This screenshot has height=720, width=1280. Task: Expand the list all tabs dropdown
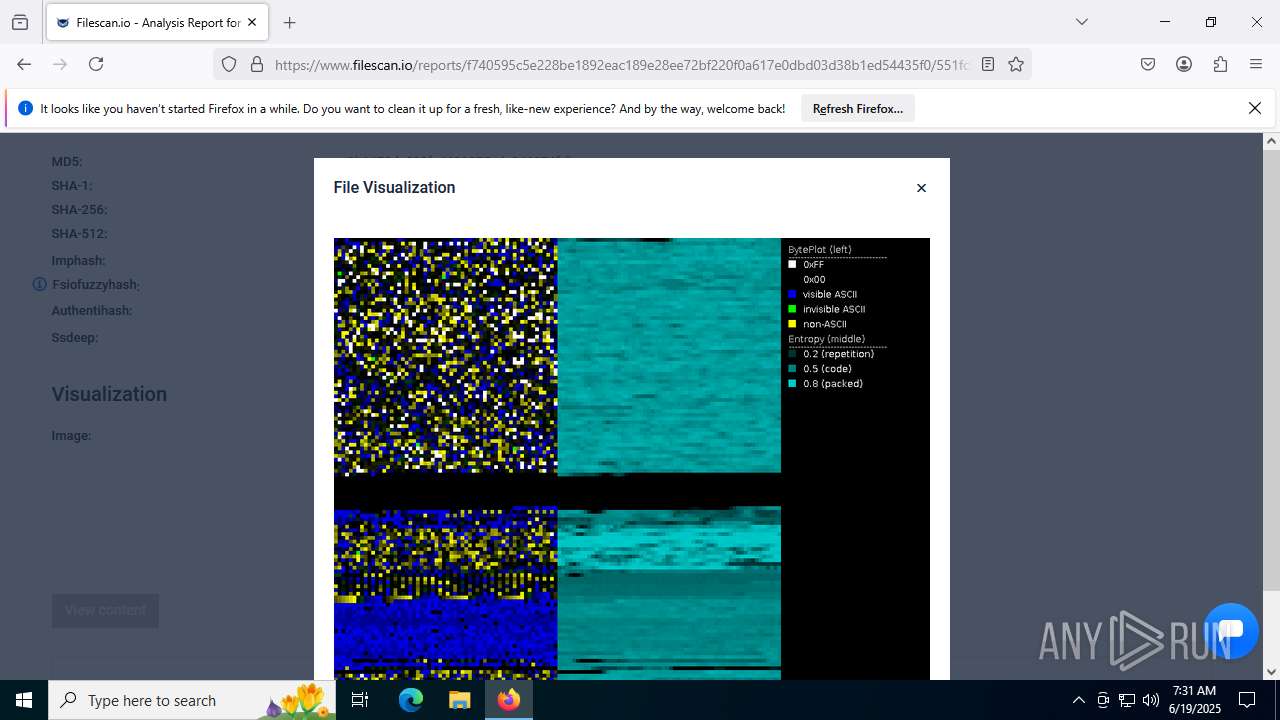pyautogui.click(x=1081, y=22)
